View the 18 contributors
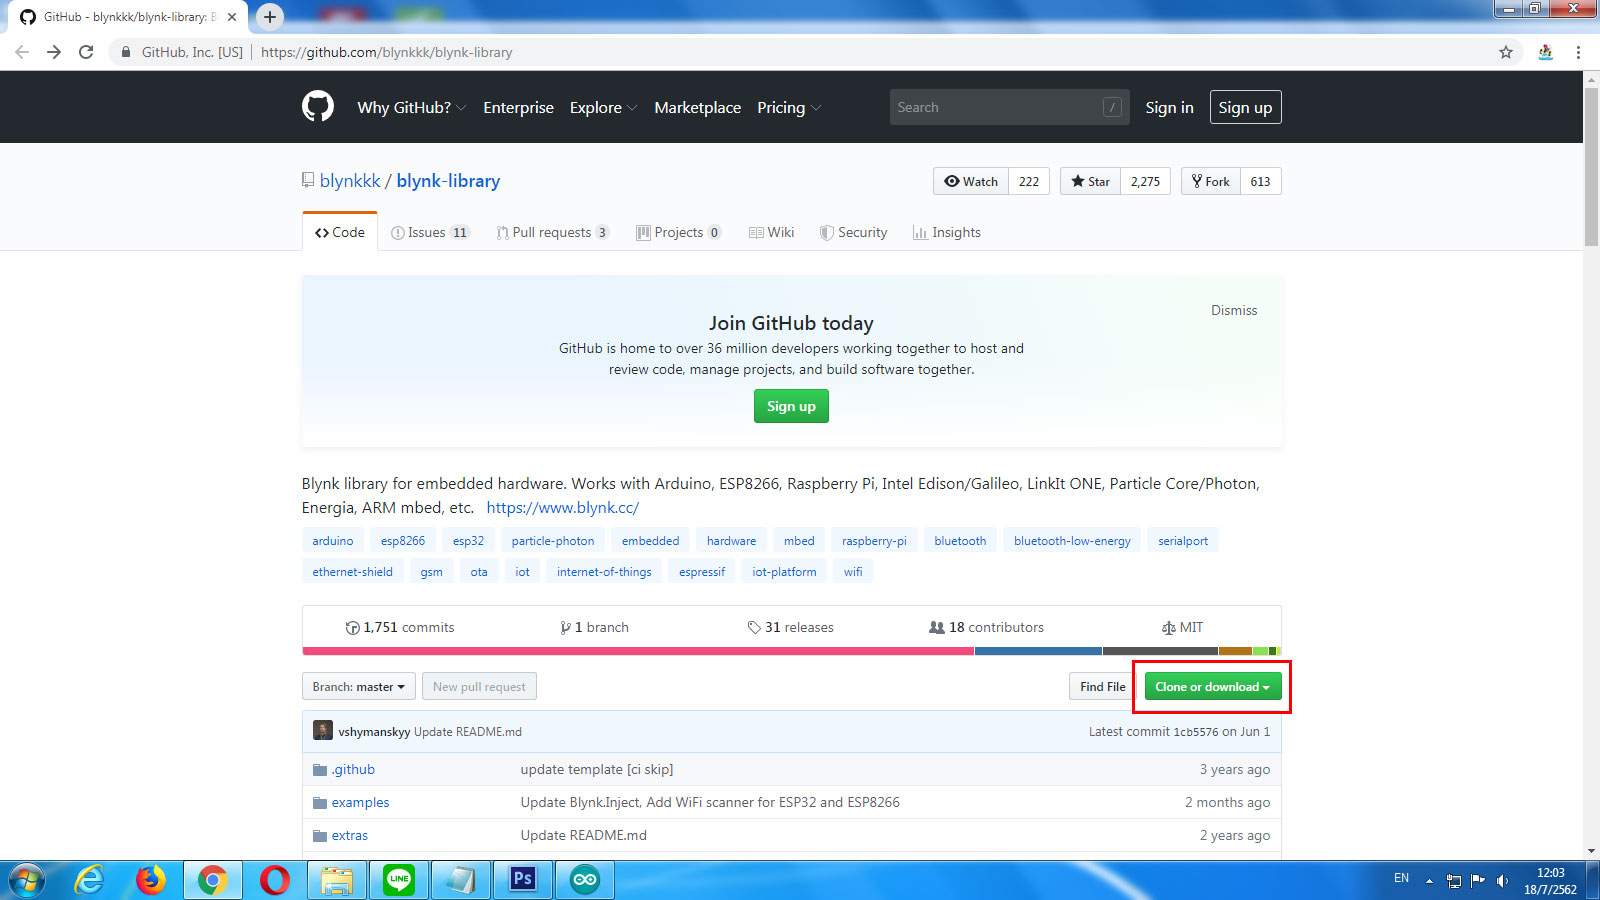The image size is (1600, 900). pyautogui.click(x=986, y=627)
